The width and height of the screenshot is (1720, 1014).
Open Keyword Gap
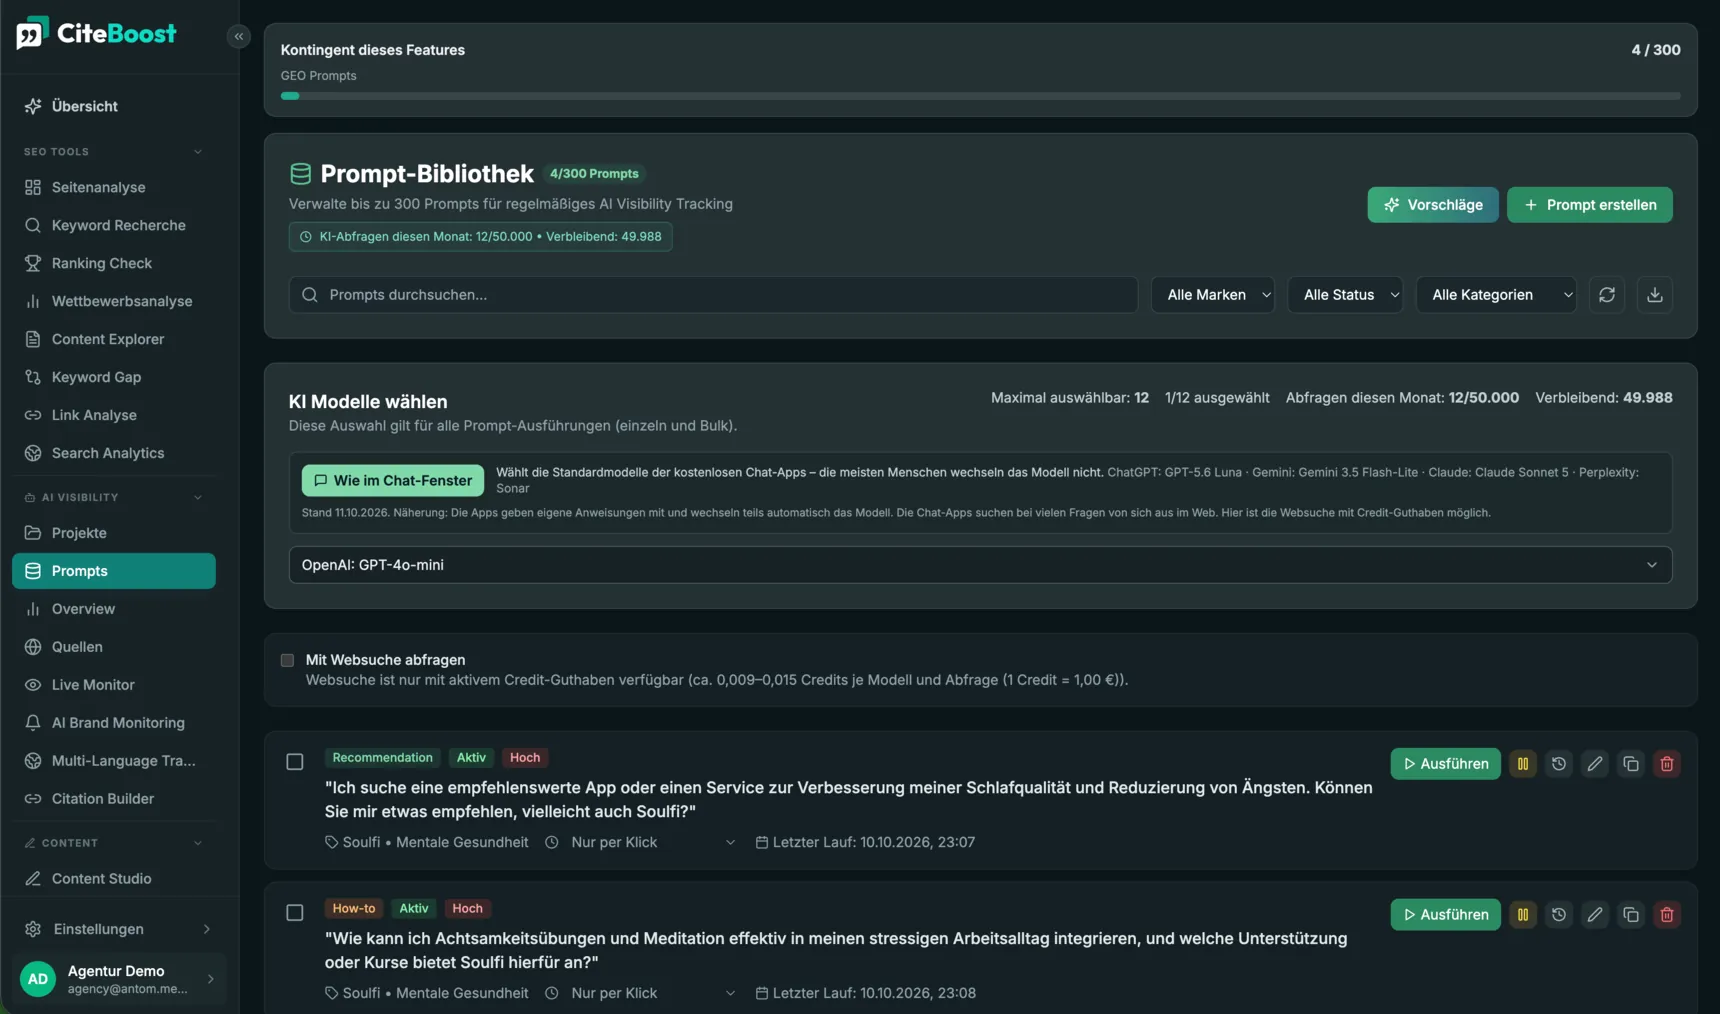tap(114, 378)
